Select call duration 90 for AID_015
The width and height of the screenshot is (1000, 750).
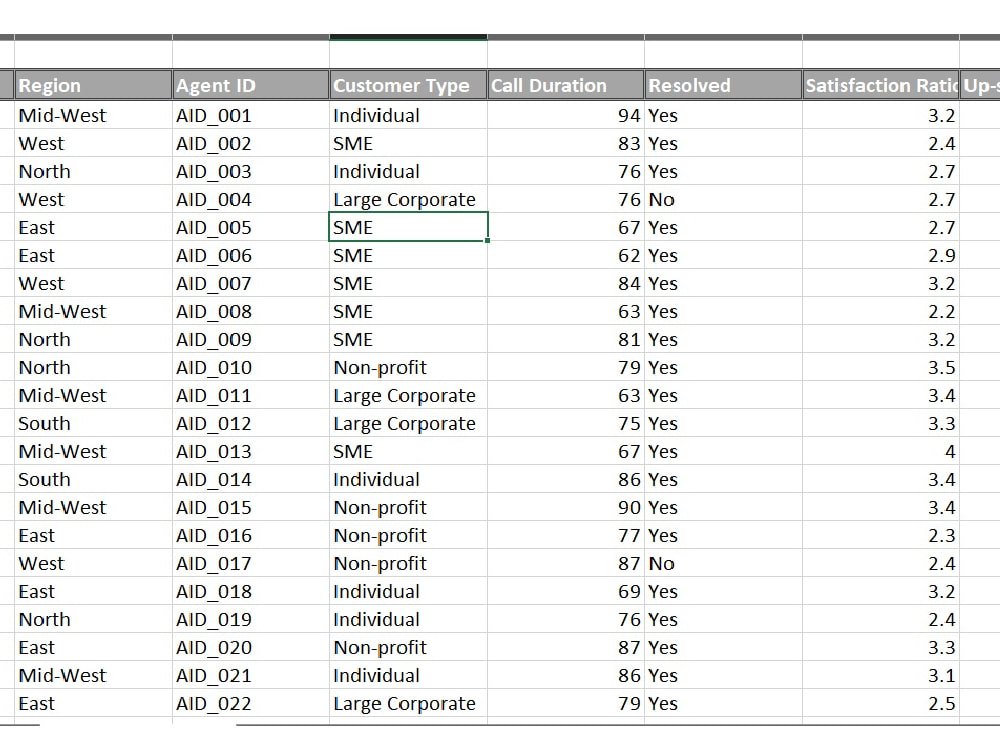(x=566, y=508)
